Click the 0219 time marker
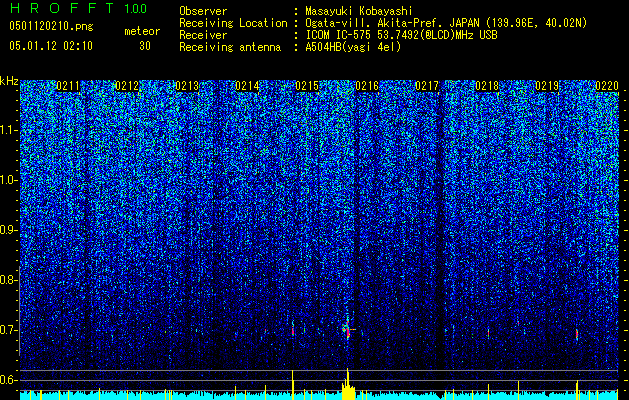629x400 pixels. click(547, 86)
